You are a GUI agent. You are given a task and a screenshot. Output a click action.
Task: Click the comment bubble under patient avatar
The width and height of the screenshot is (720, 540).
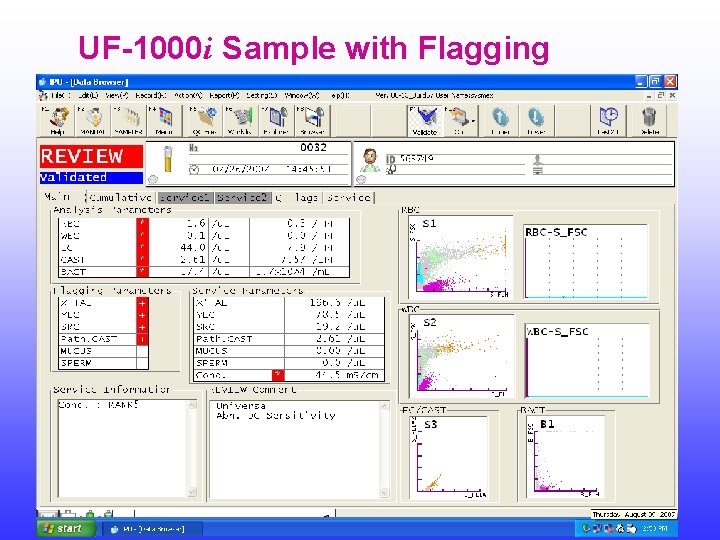361,180
